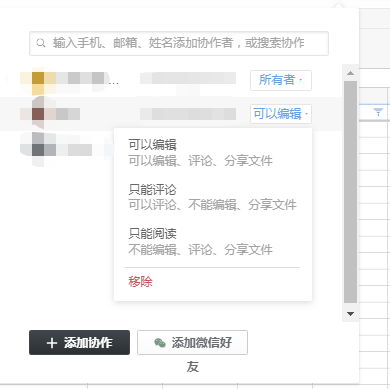
Task: Click the scrollbar down arrow
Action: [350, 314]
